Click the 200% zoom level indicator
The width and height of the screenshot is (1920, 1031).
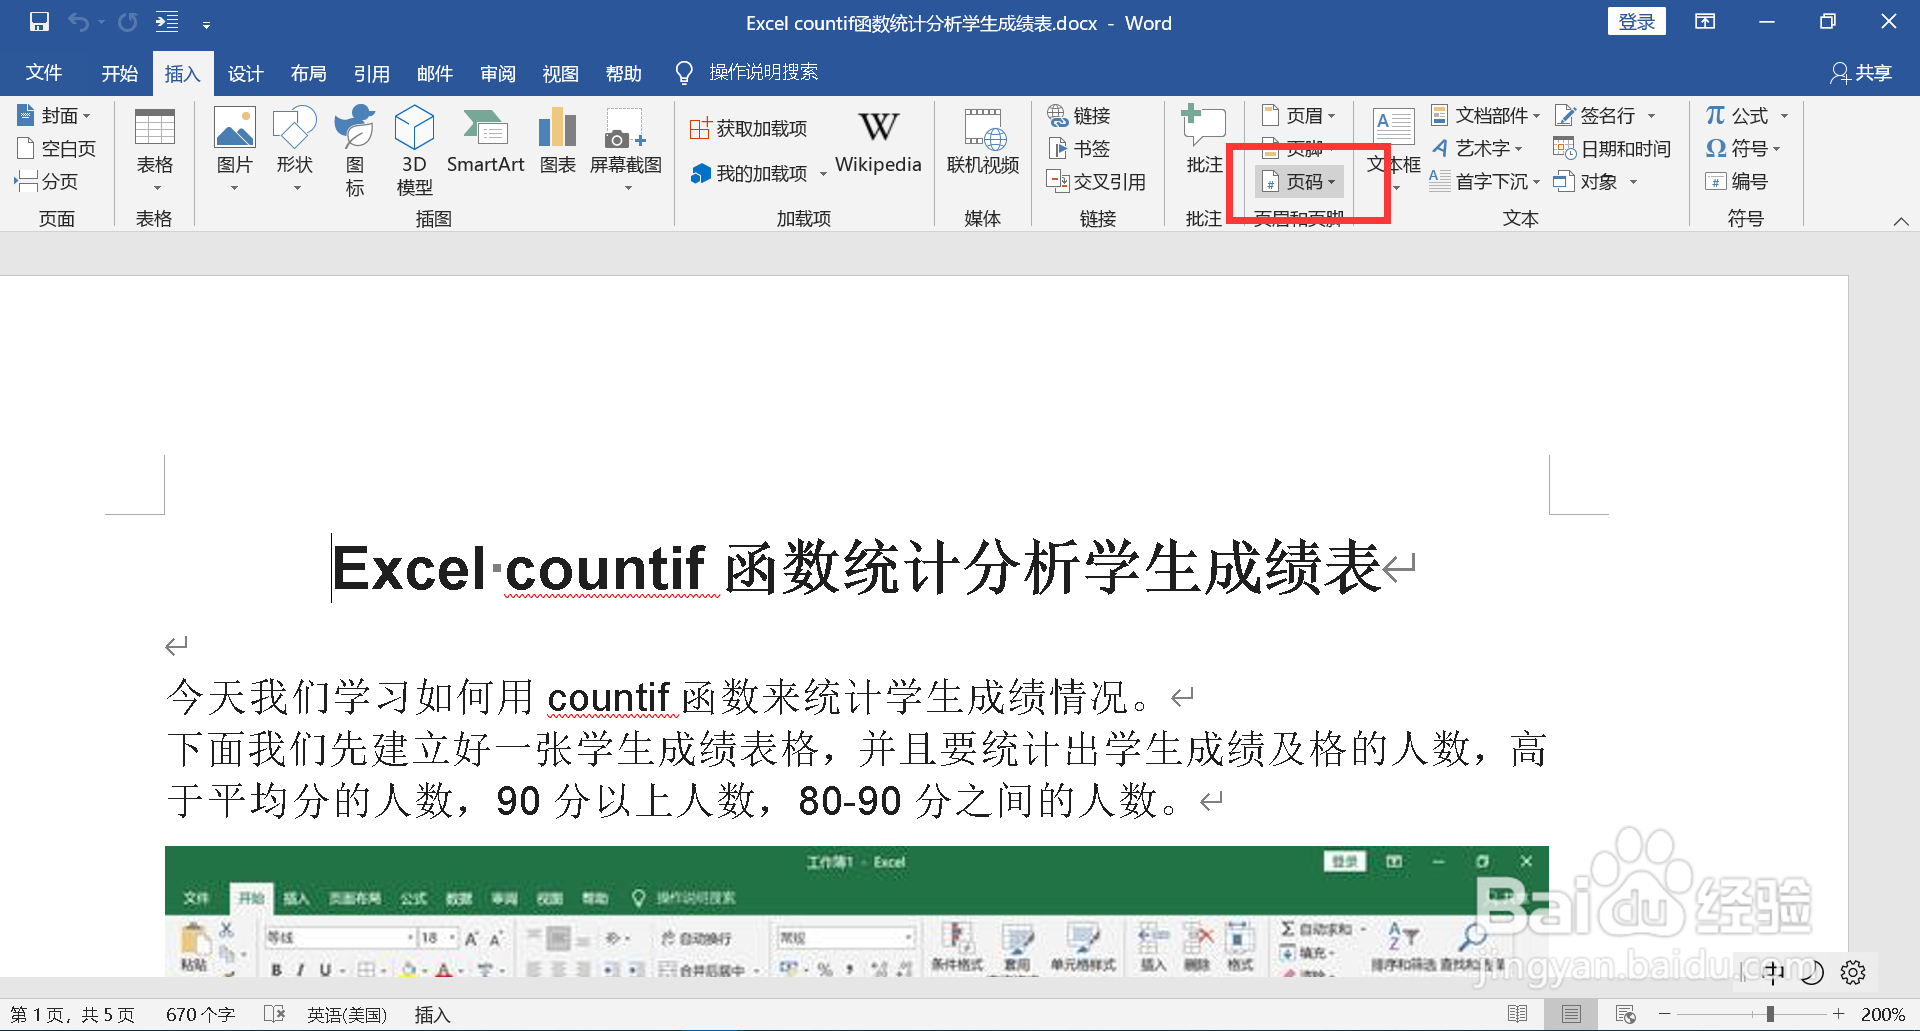(1883, 1014)
